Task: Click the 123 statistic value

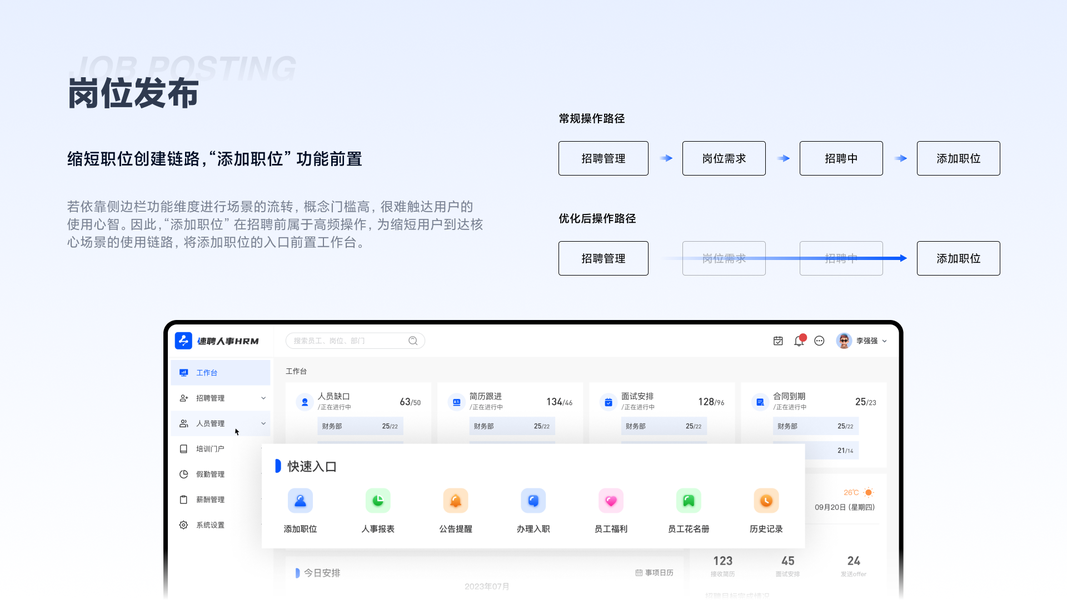Action: click(x=723, y=561)
